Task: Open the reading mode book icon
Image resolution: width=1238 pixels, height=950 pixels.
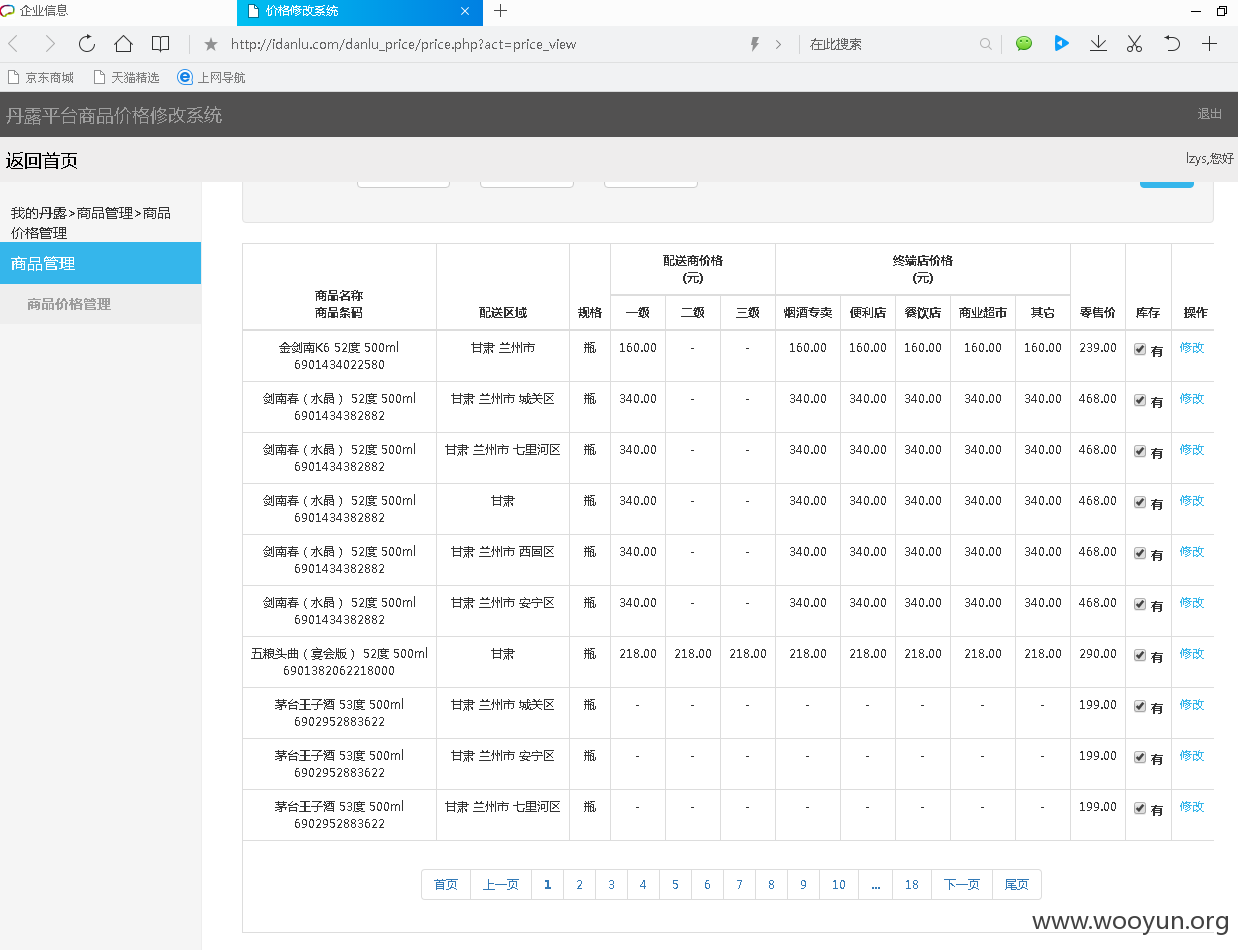Action: point(160,44)
